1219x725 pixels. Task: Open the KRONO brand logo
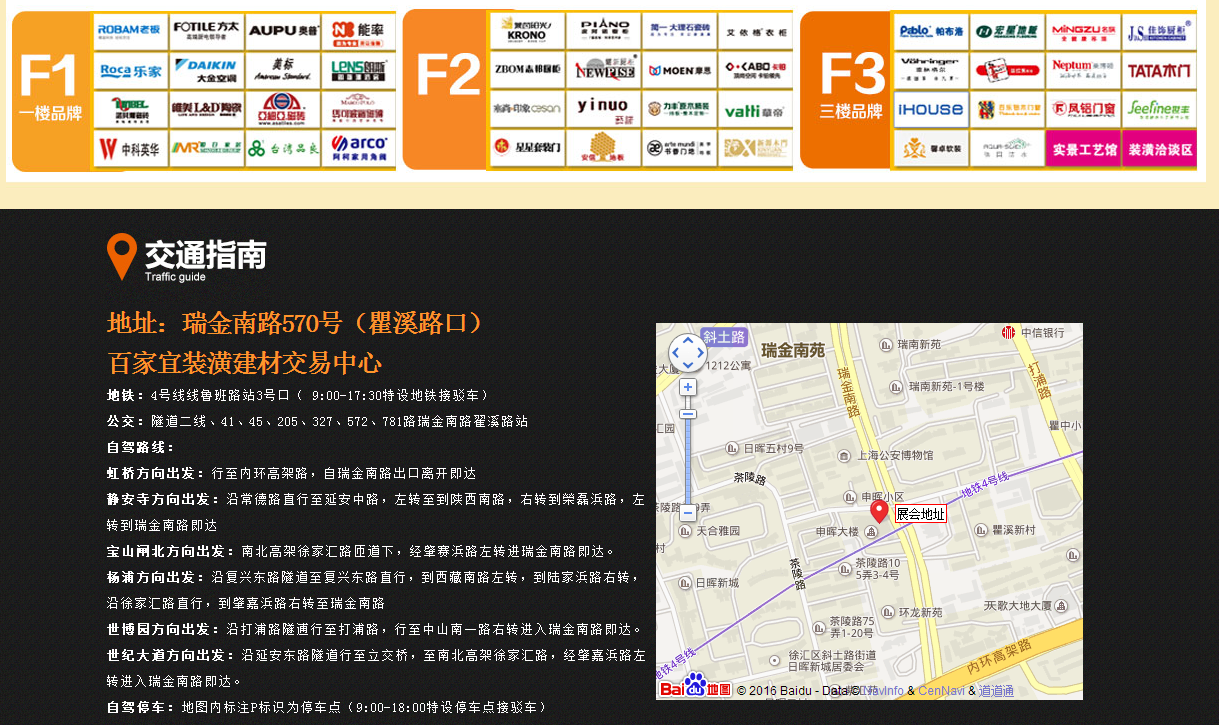click(x=527, y=31)
